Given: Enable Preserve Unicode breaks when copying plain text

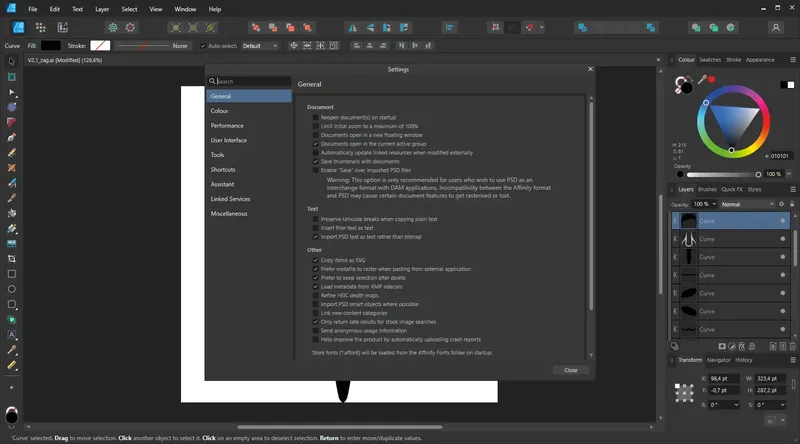Looking at the screenshot, I should coord(315,219).
